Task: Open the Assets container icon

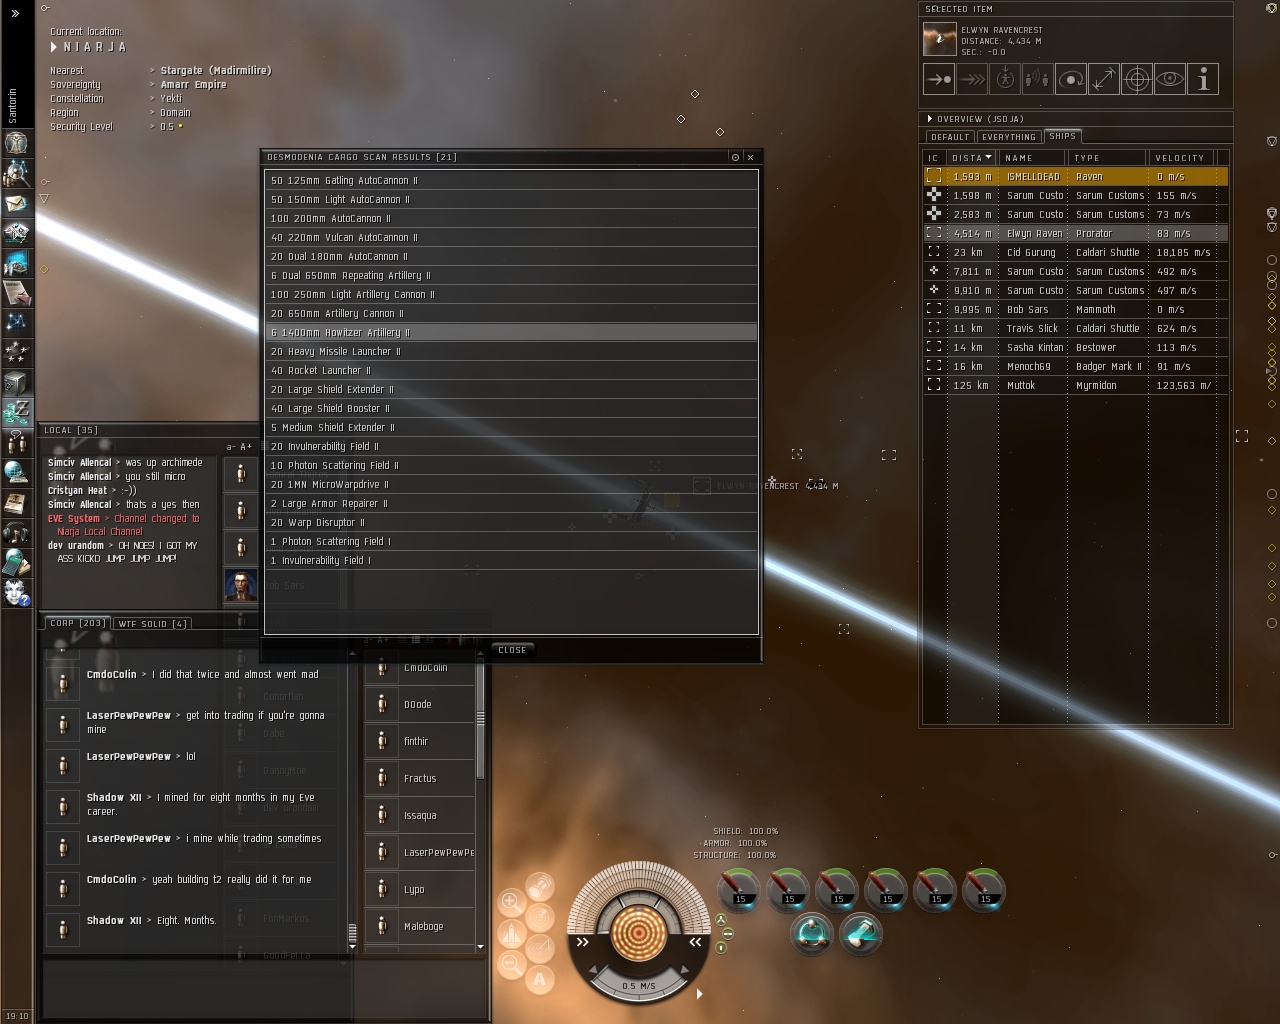Action: 16,382
